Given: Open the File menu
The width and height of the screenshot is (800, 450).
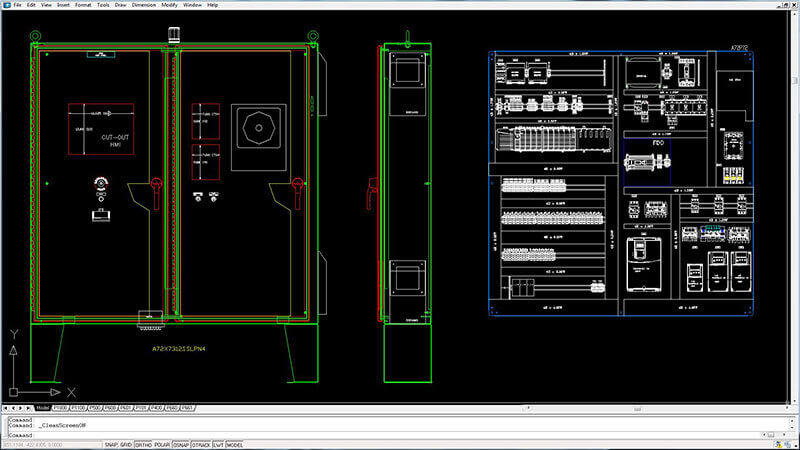Looking at the screenshot, I should click(17, 5).
